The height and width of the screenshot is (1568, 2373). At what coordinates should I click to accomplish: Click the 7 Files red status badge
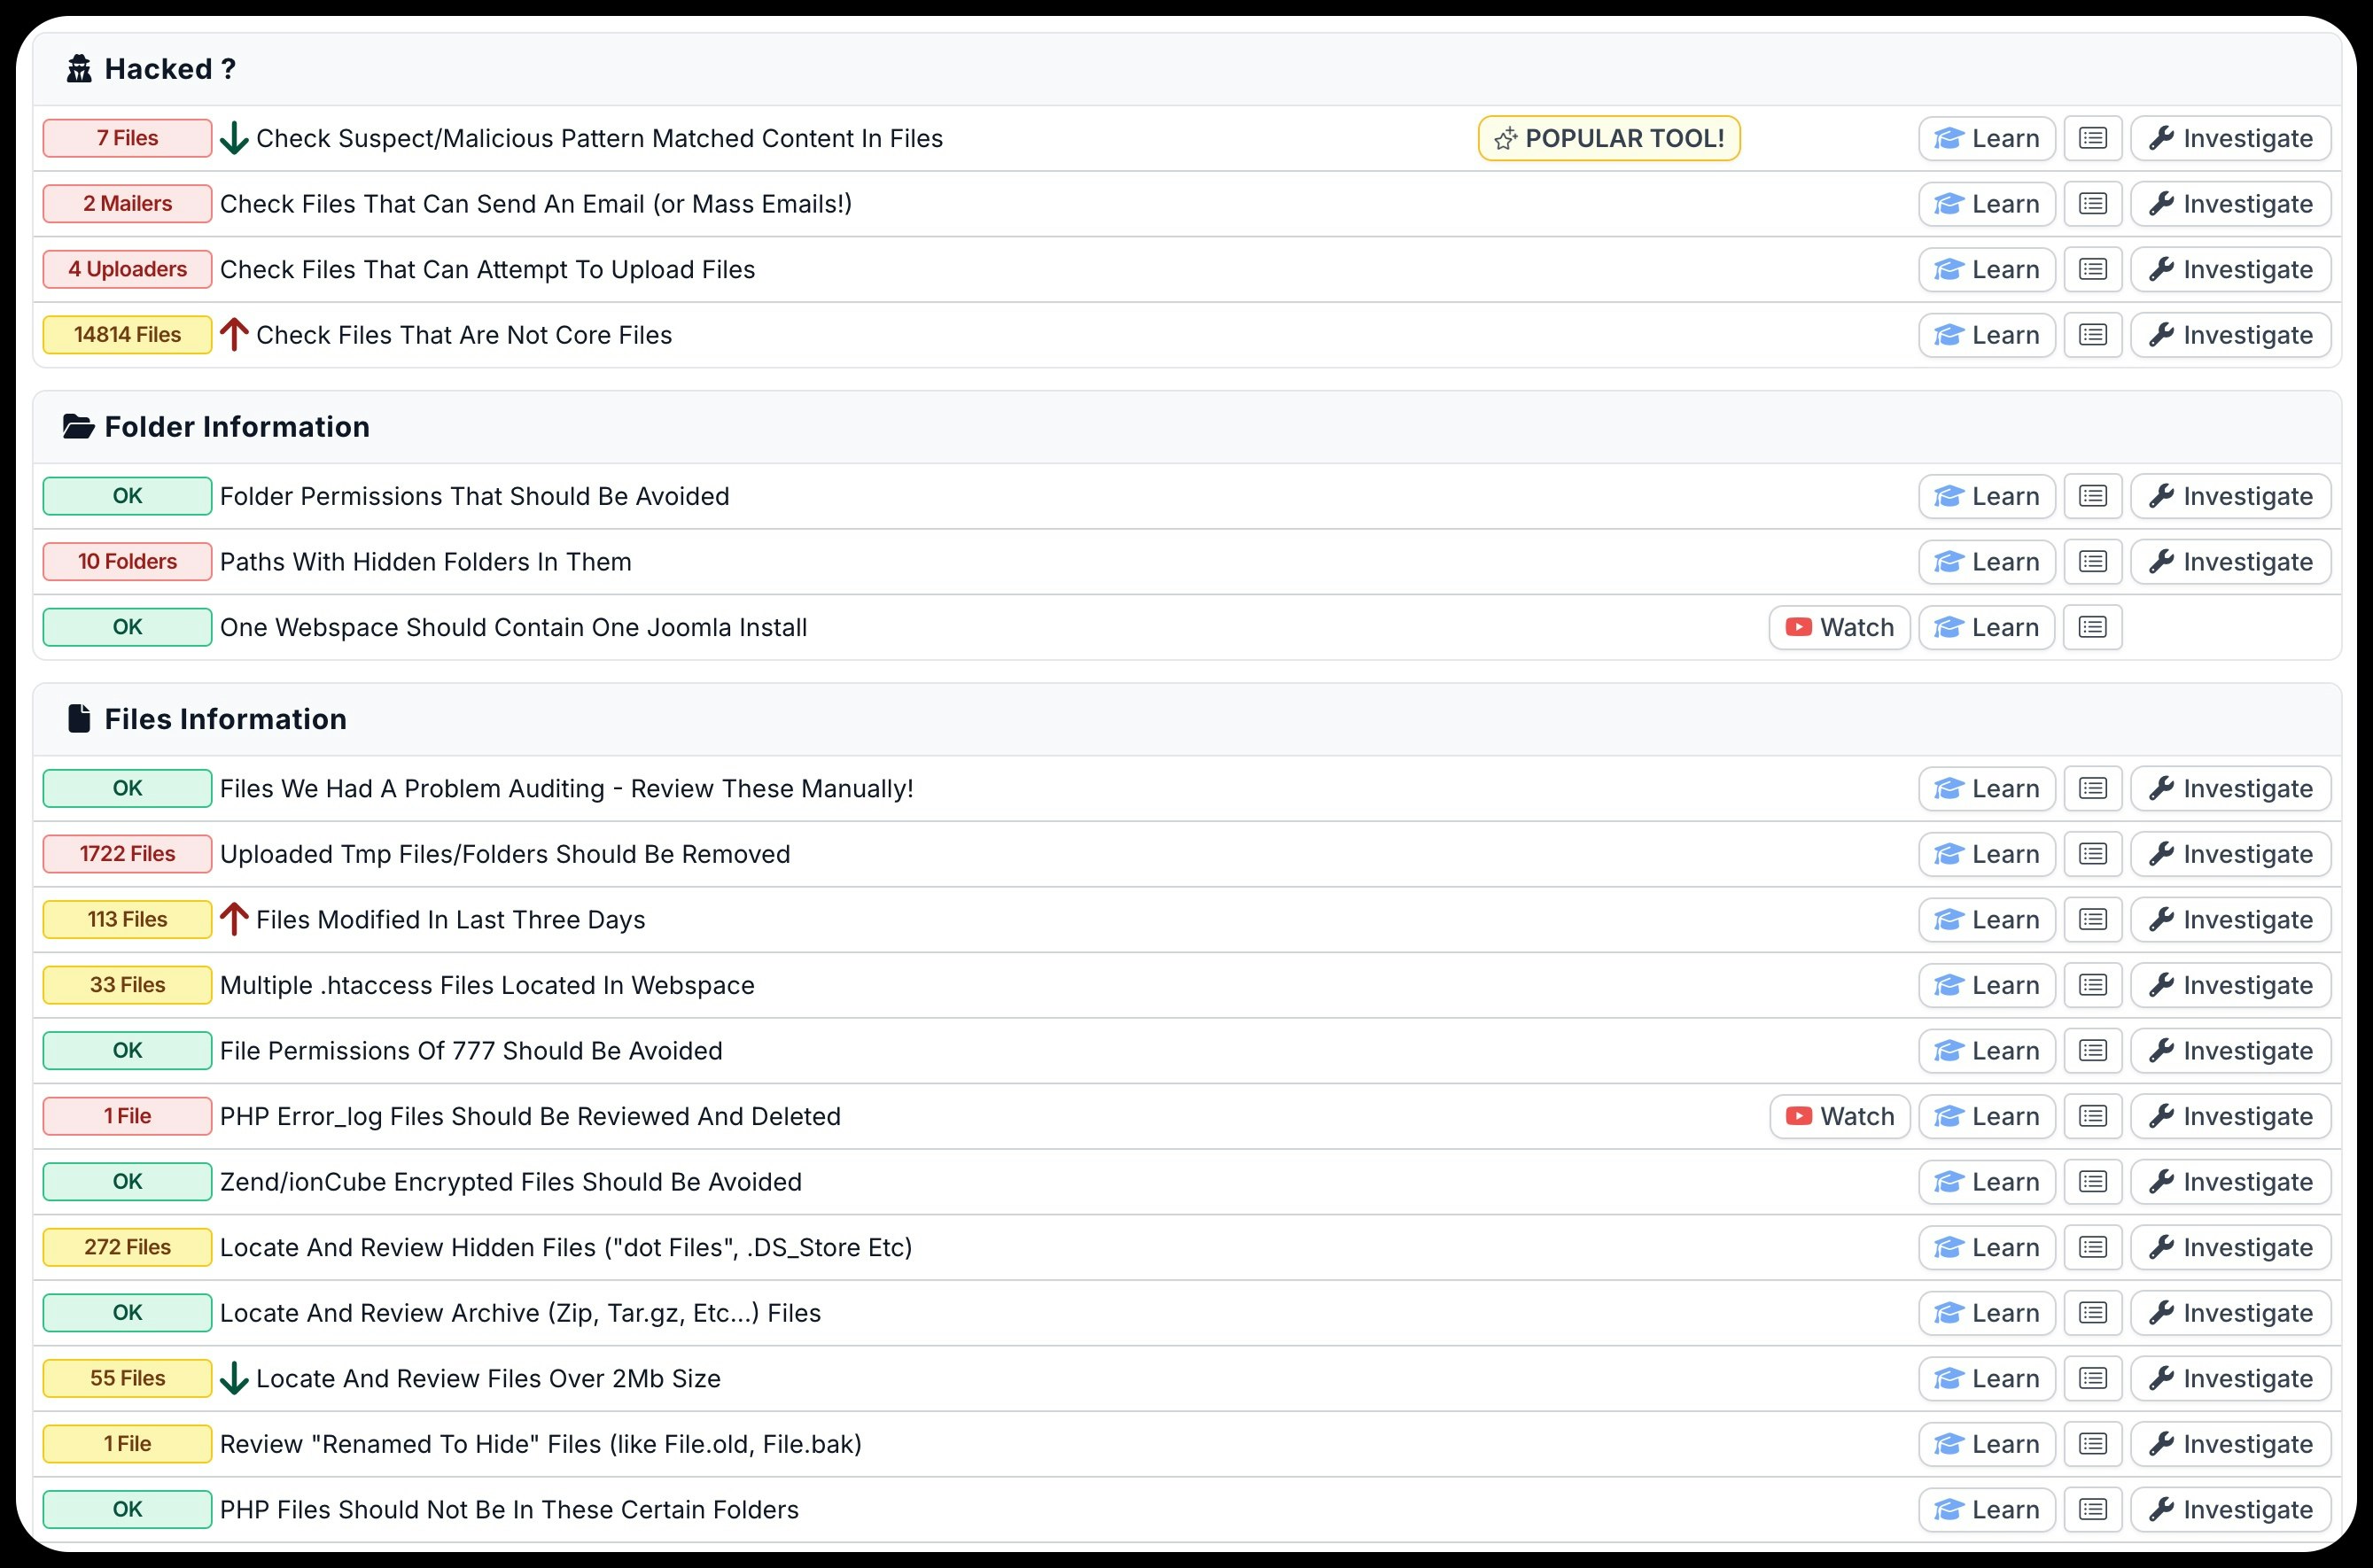point(127,138)
